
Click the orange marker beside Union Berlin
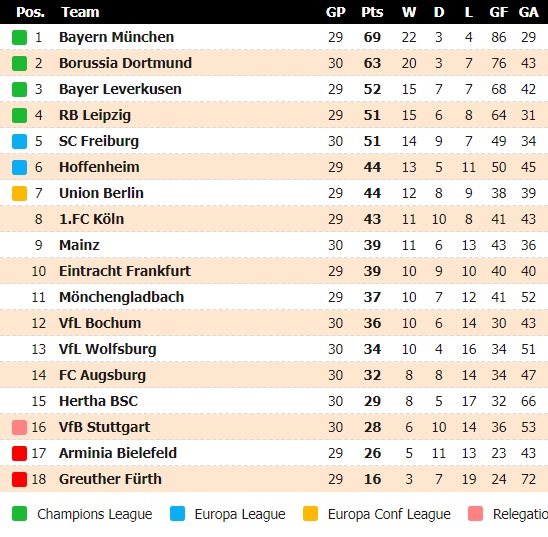tap(19, 194)
